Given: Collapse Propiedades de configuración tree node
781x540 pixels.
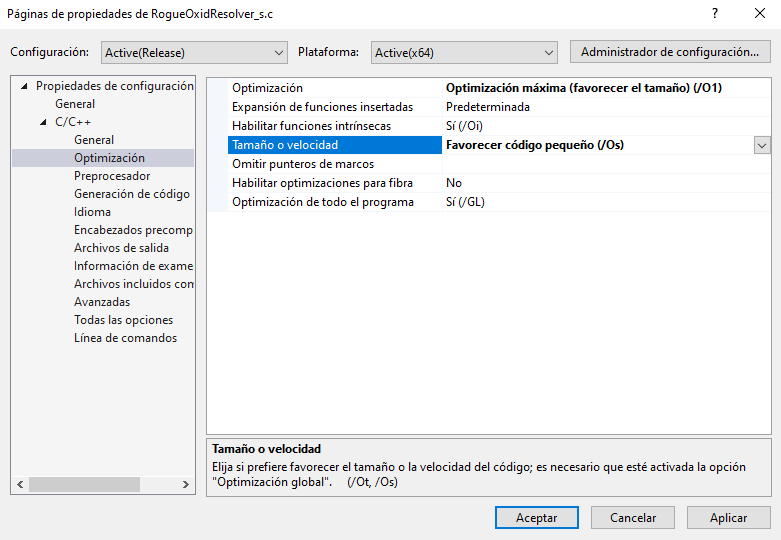Looking at the screenshot, I should [25, 86].
